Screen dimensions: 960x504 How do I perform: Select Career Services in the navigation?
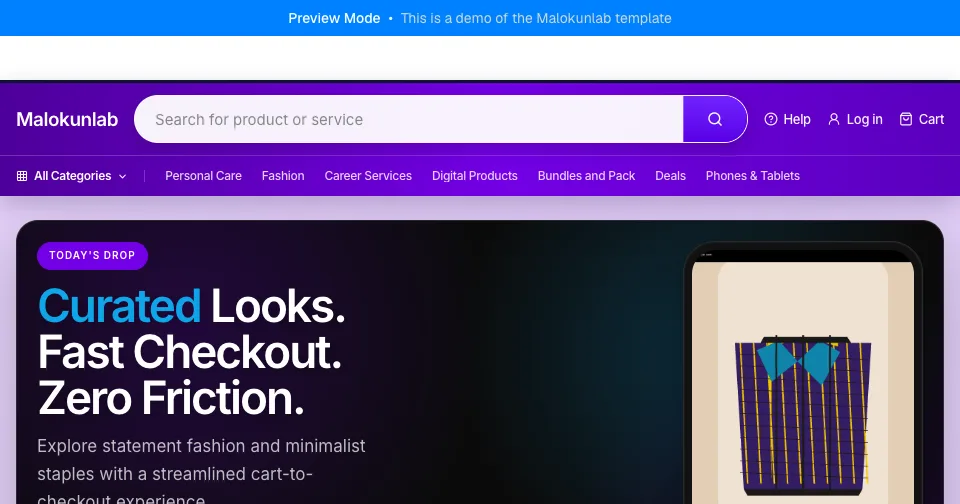point(368,176)
